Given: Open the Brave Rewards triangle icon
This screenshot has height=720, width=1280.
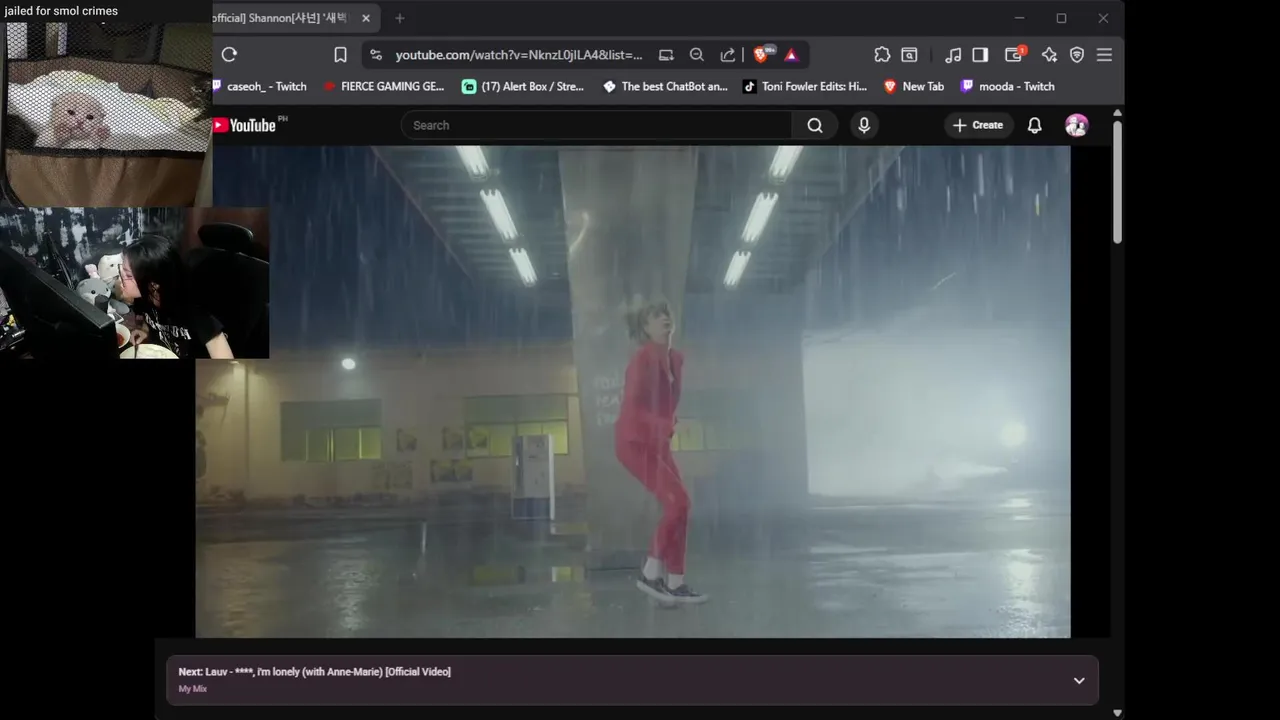Looking at the screenshot, I should [791, 55].
